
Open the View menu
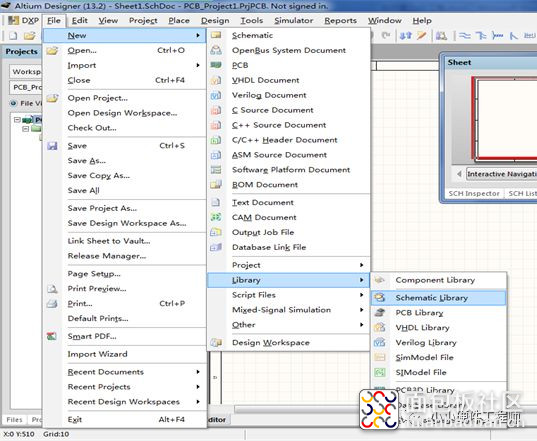(108, 21)
